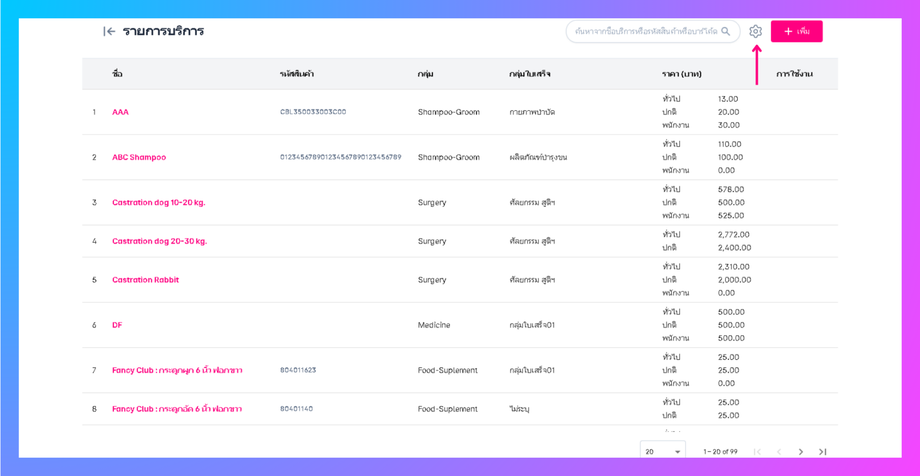Viewport: 920px width, 476px height.
Task: Click Shampoo-Groom group in ABC Shampoo row
Action: click(449, 157)
